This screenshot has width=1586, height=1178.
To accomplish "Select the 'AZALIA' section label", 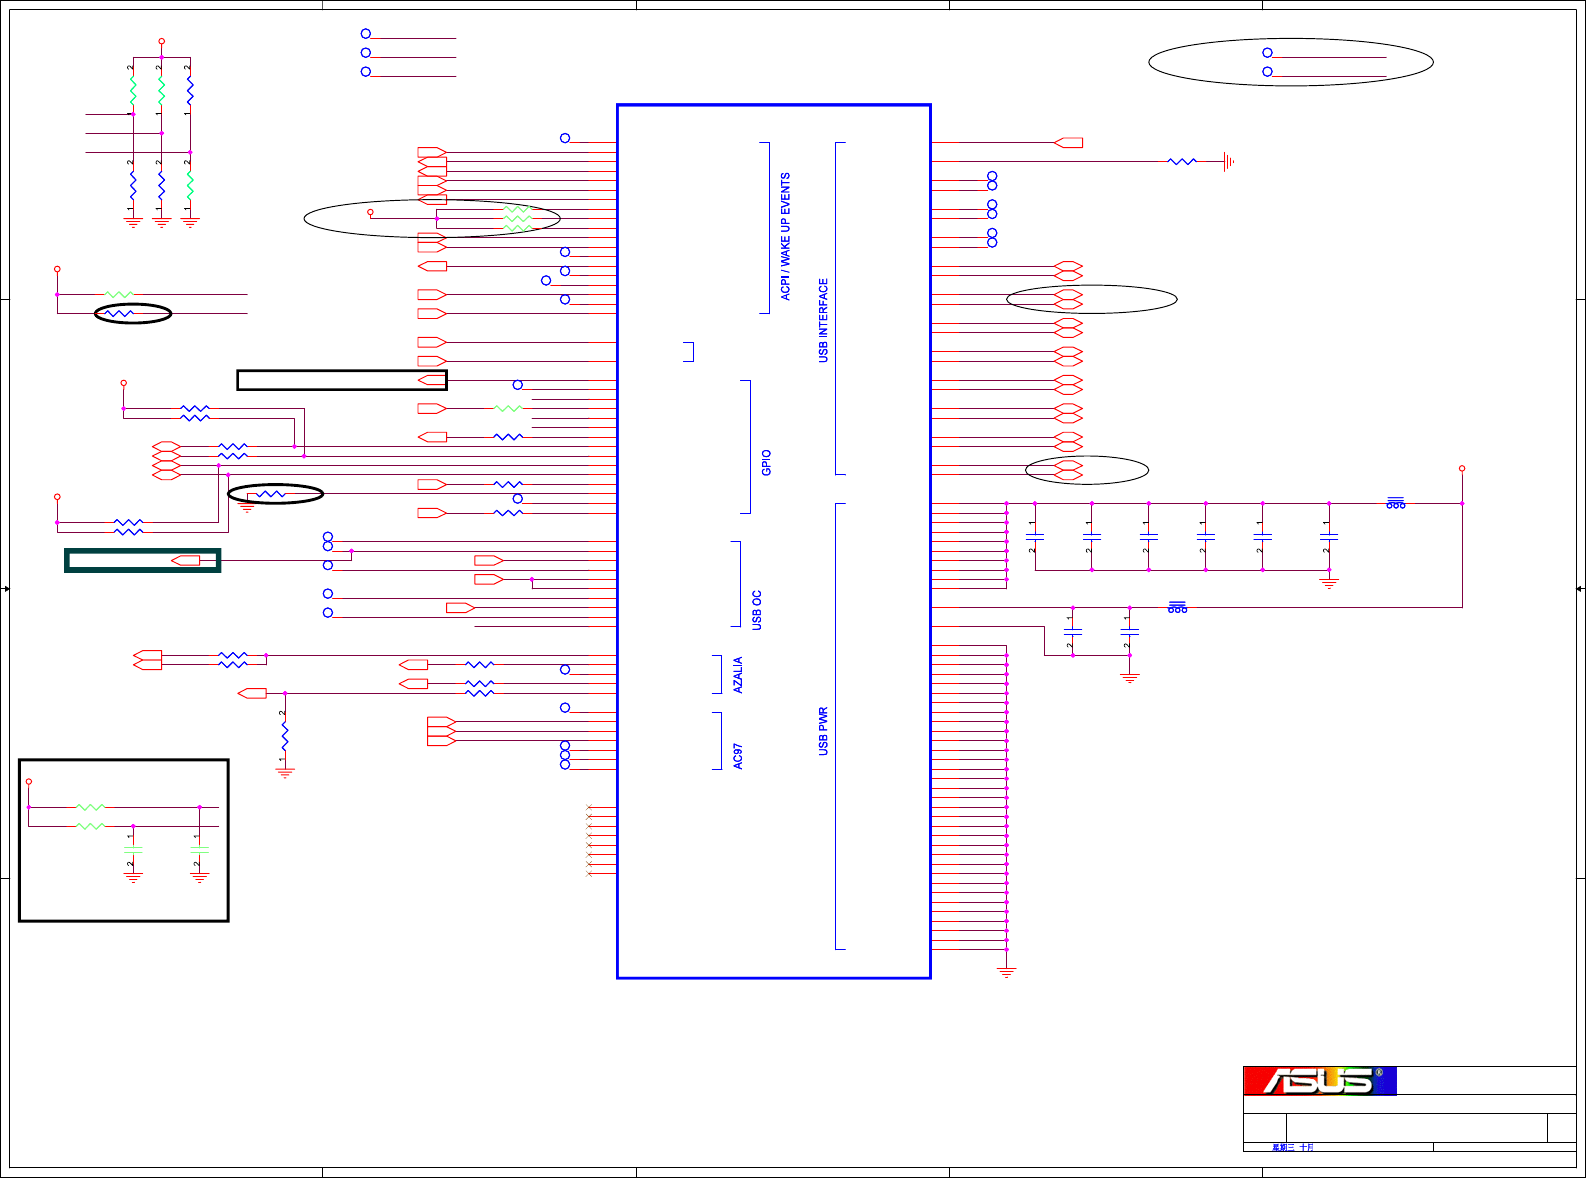I will (x=737, y=675).
